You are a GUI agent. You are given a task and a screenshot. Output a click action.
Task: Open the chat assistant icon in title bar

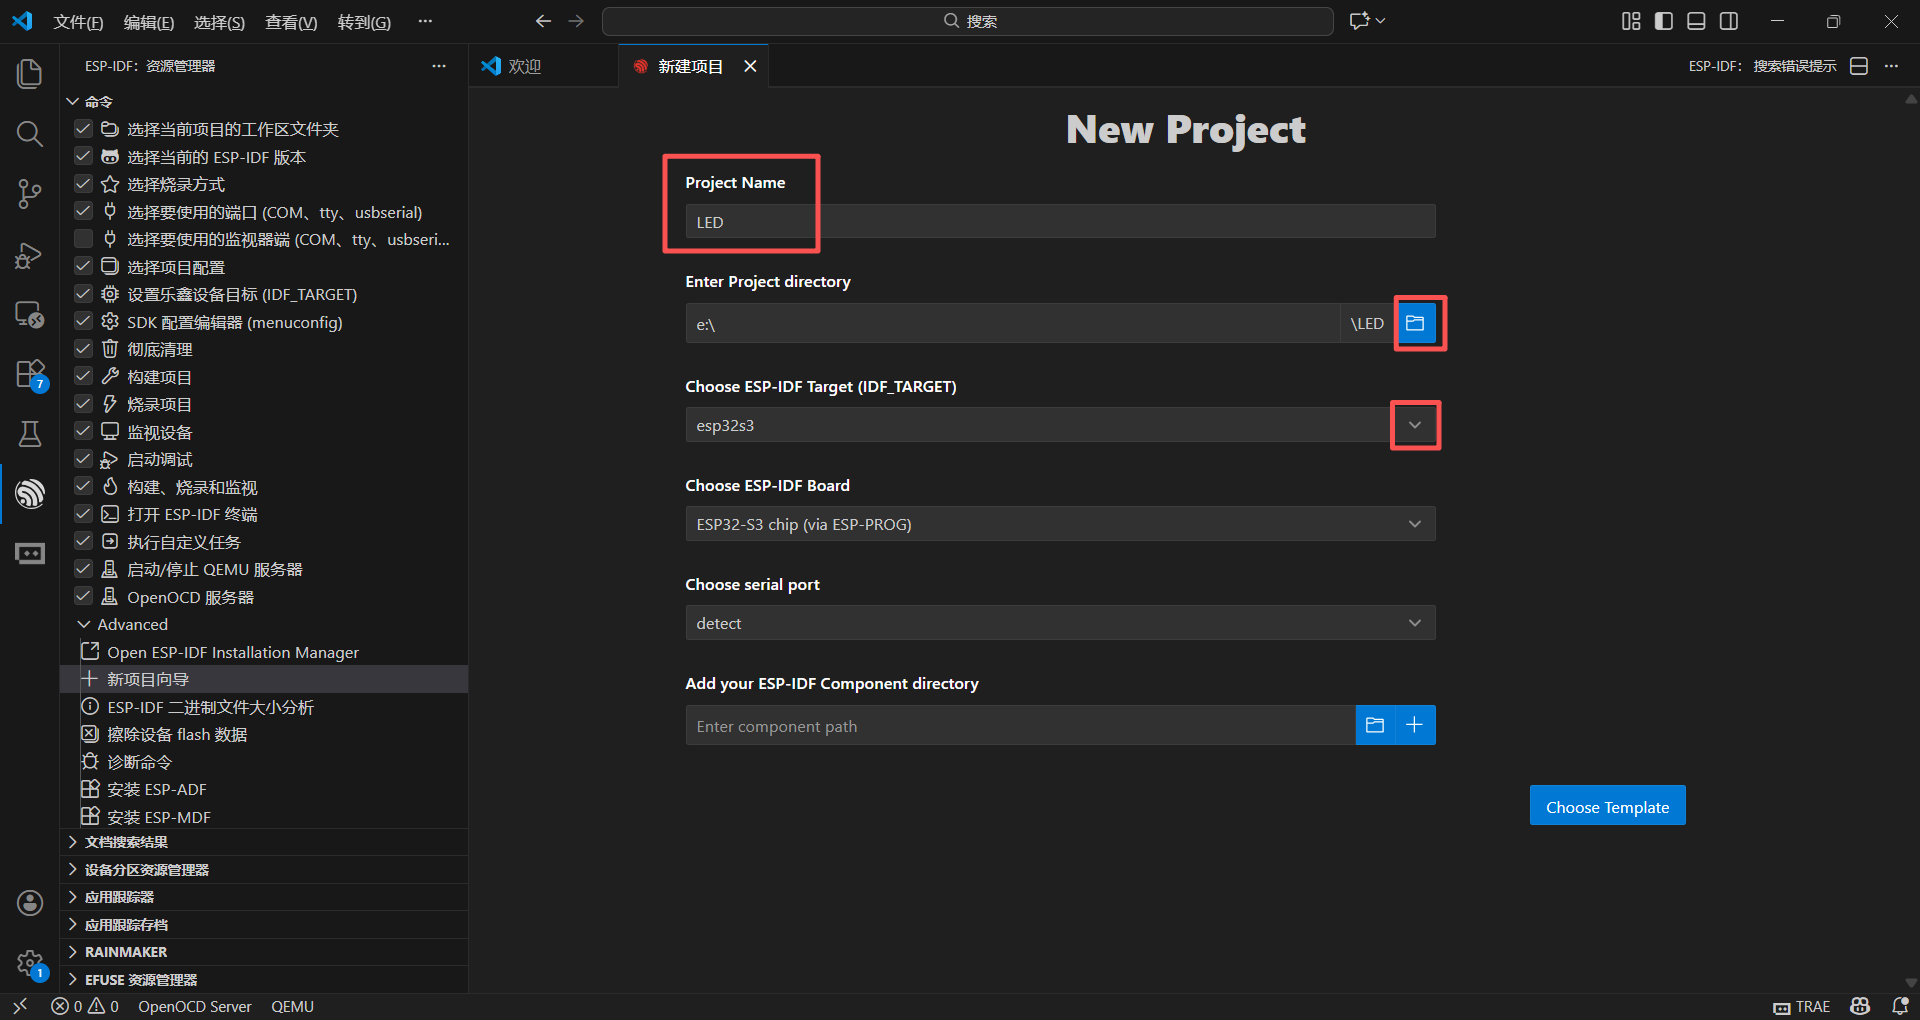coord(1360,21)
